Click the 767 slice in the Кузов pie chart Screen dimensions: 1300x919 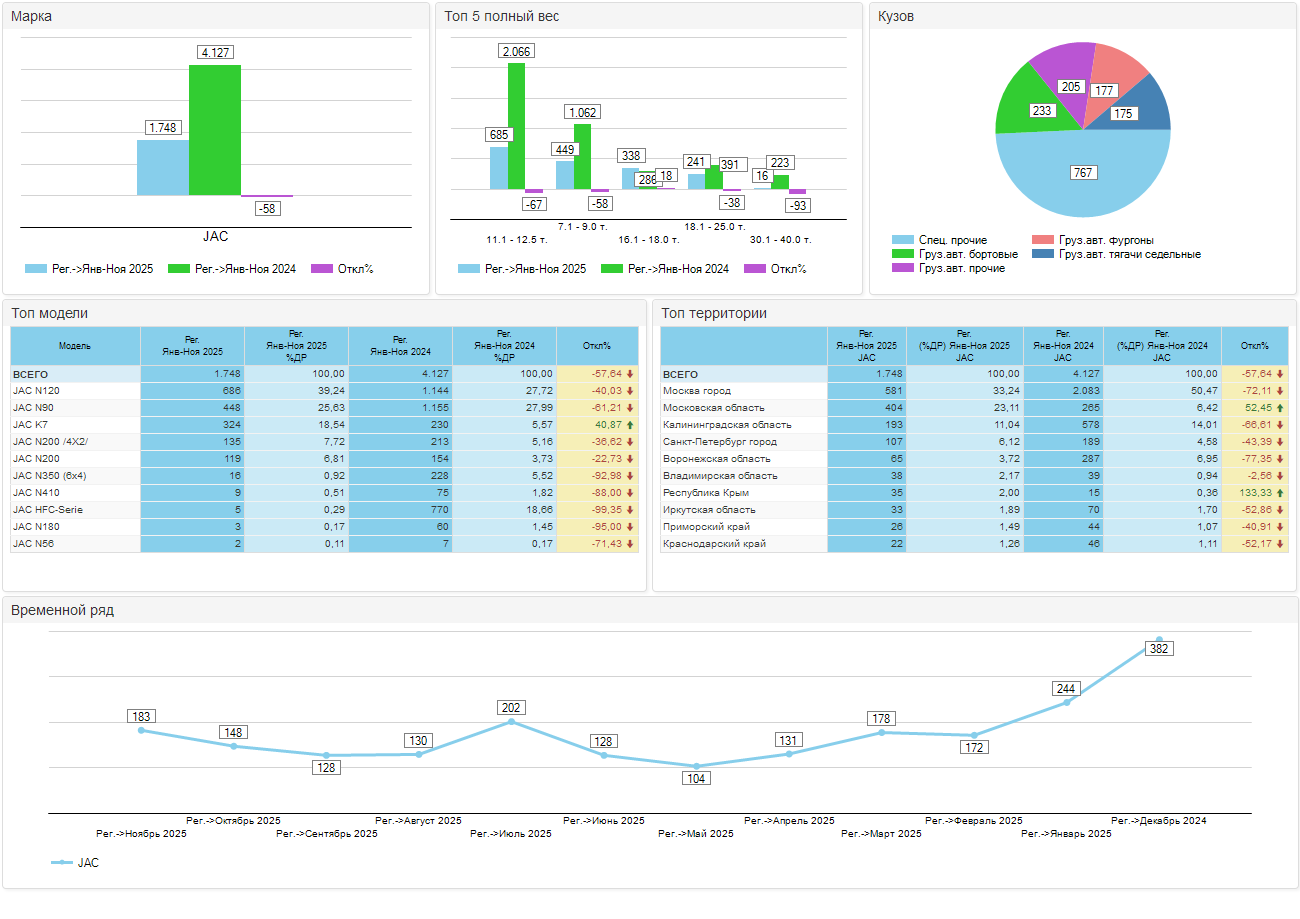(1082, 173)
